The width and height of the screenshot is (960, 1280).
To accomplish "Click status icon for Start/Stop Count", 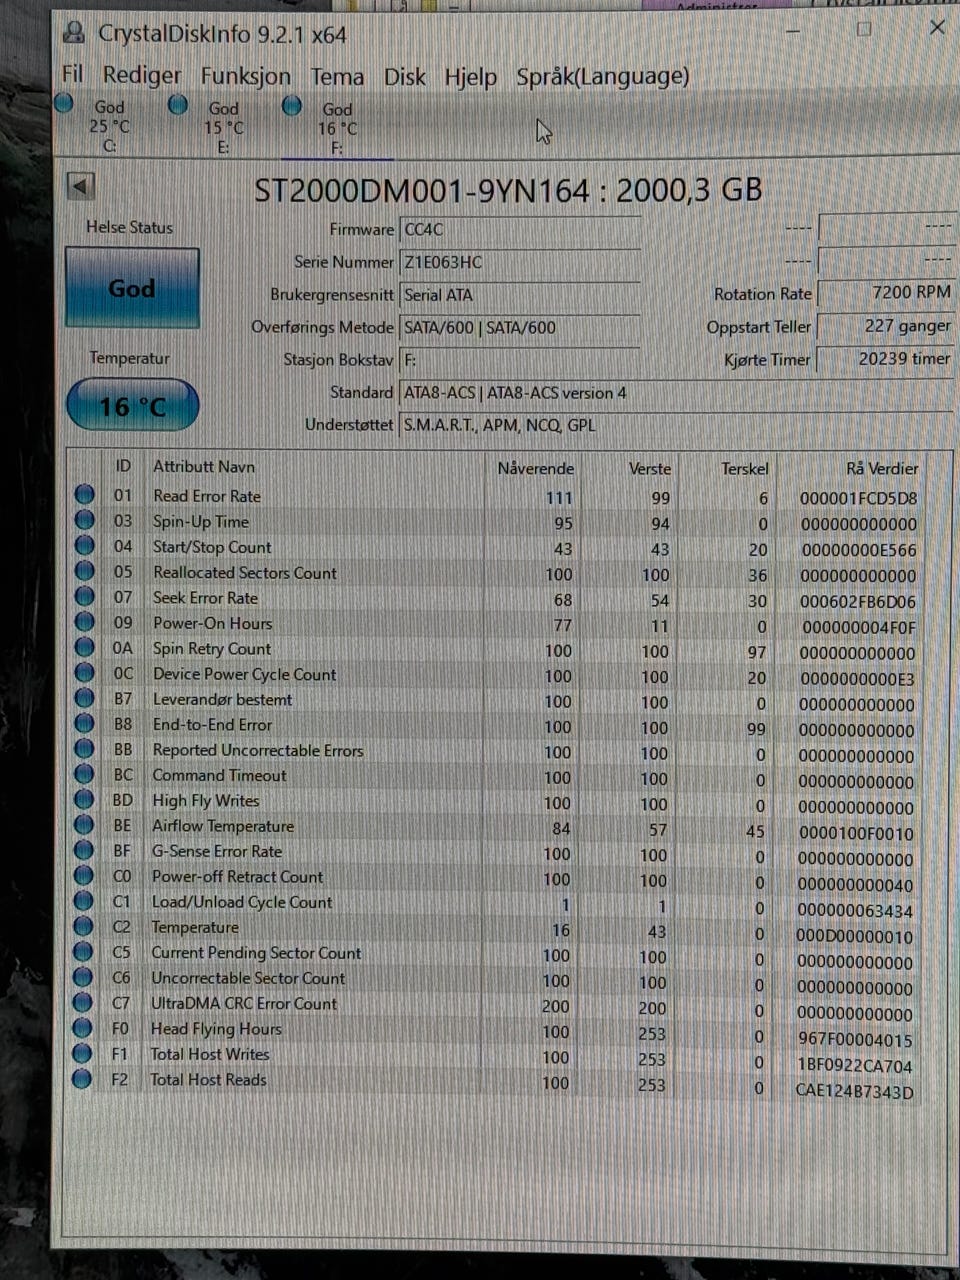I will (x=85, y=545).
